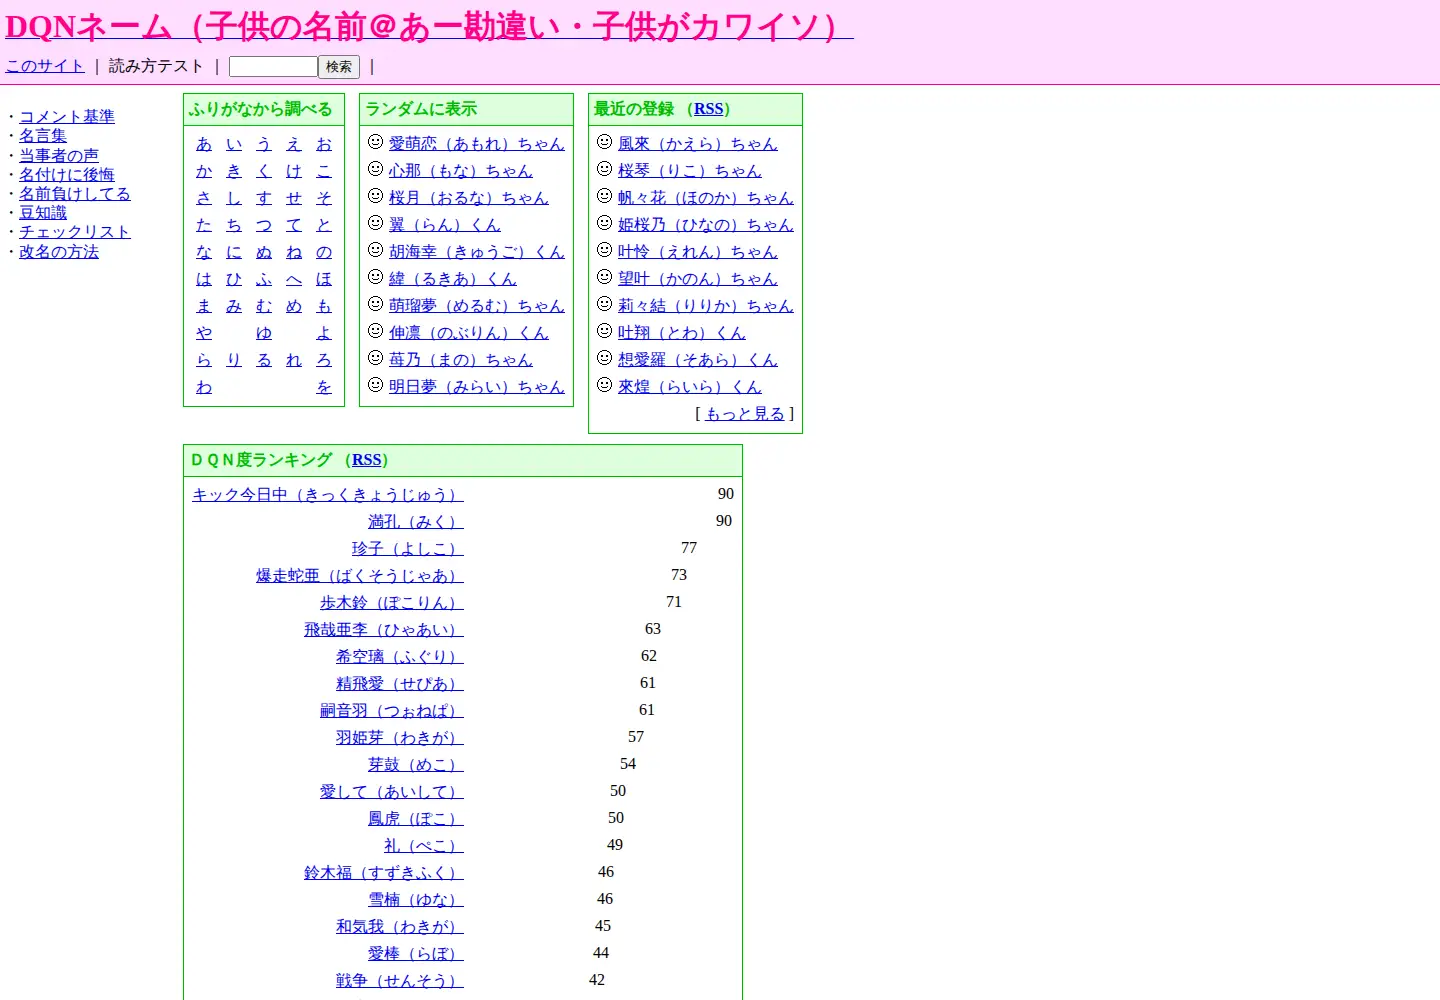Screen dimensions: 1440x1000
Task: Open the RSS link in 最近の登録 header
Action: point(708,109)
